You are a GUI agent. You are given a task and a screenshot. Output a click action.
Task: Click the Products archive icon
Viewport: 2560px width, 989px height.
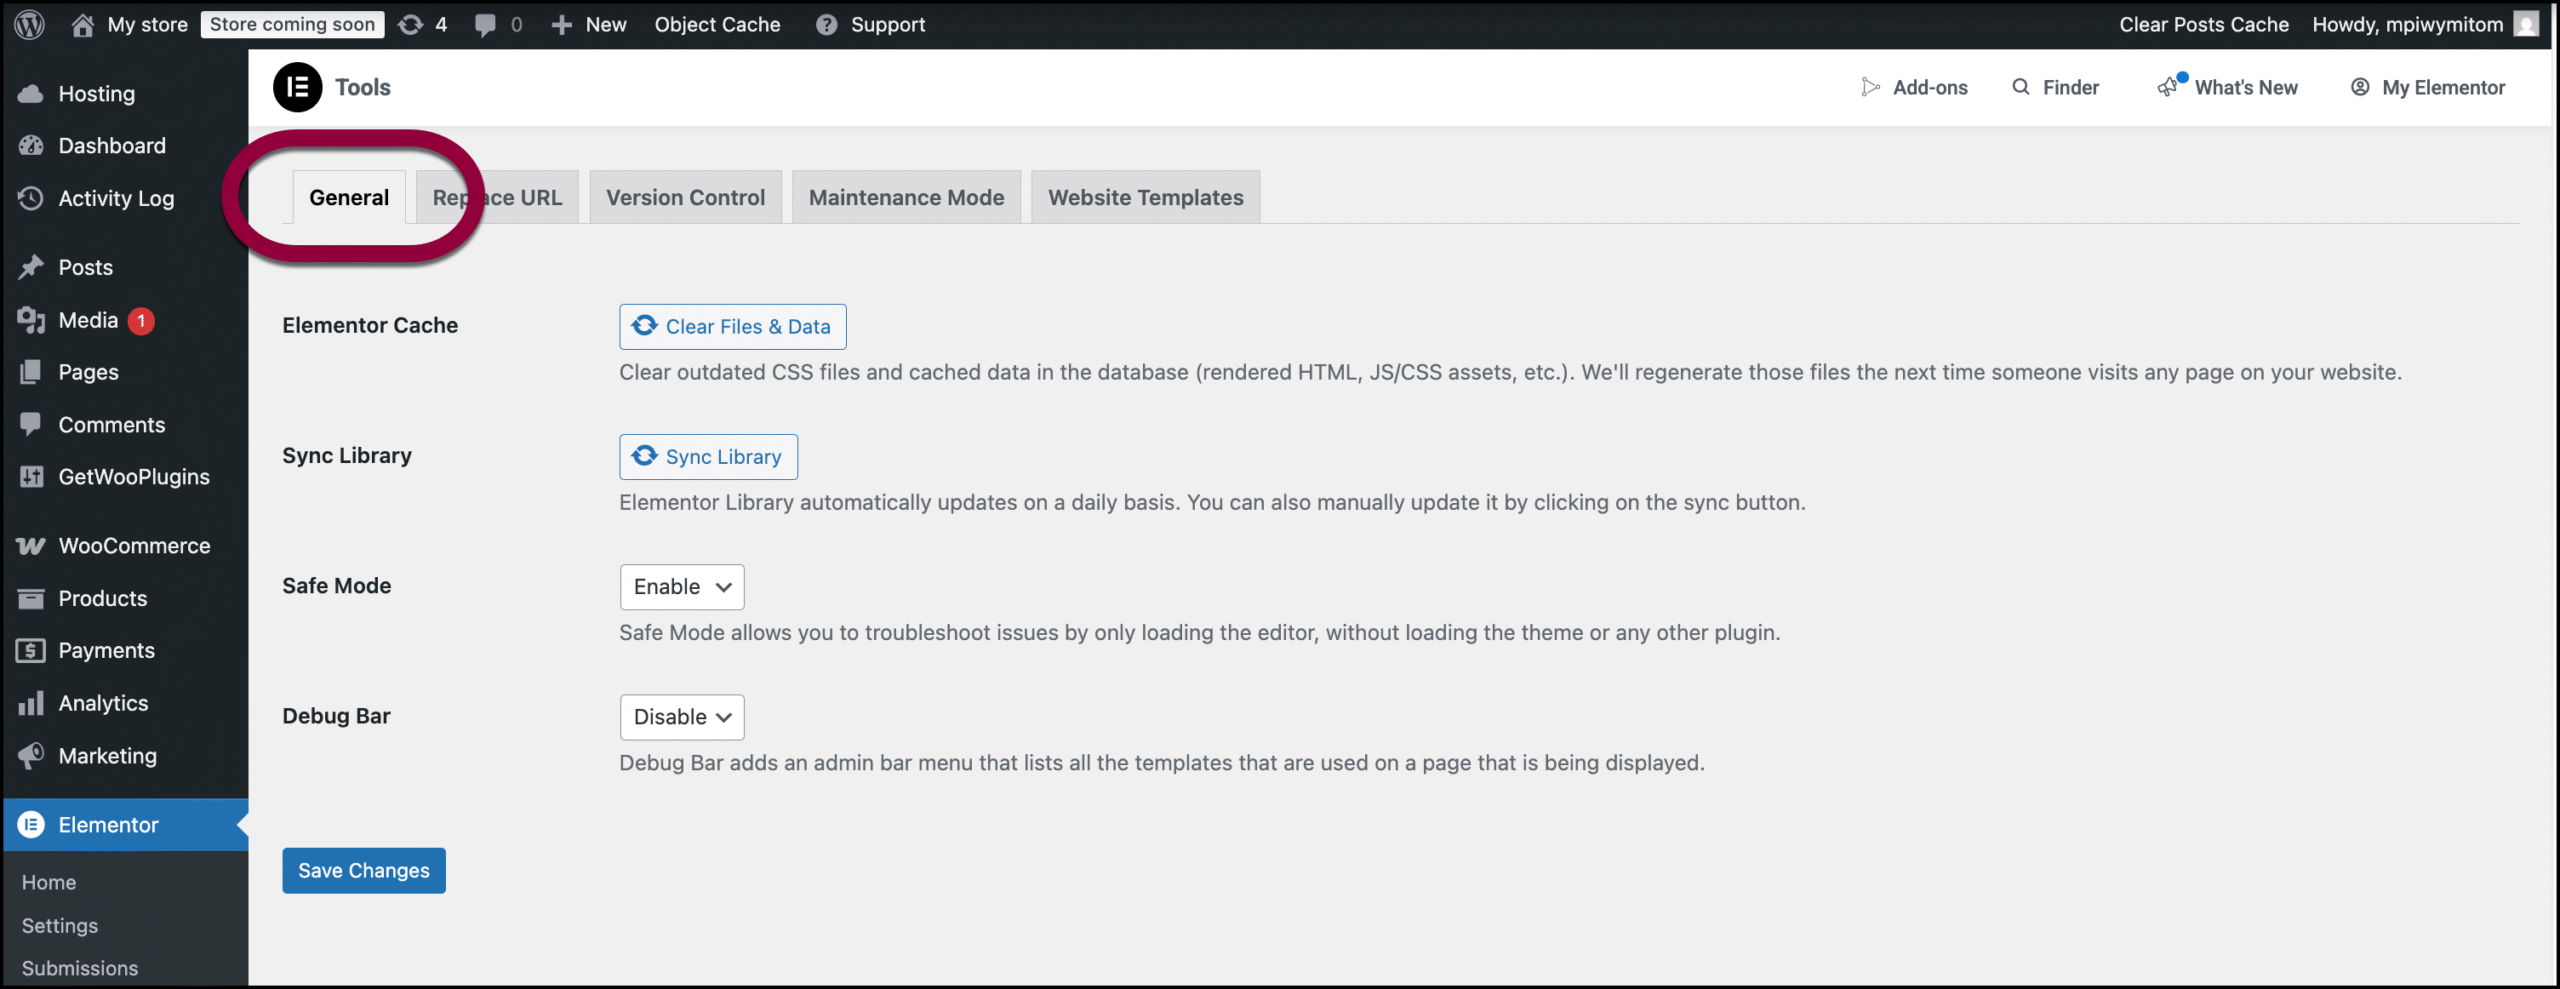pyautogui.click(x=31, y=598)
